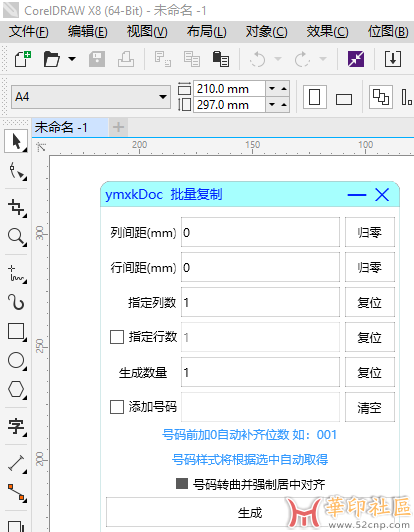Select the Ellipse tool
414x532 pixels.
click(x=17, y=361)
